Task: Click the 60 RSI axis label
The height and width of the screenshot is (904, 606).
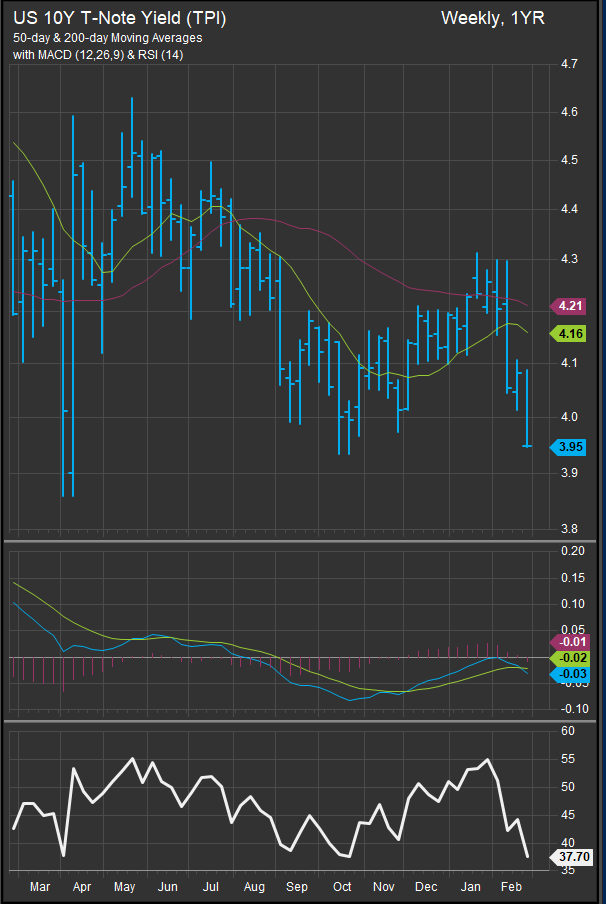Action: pyautogui.click(x=568, y=731)
